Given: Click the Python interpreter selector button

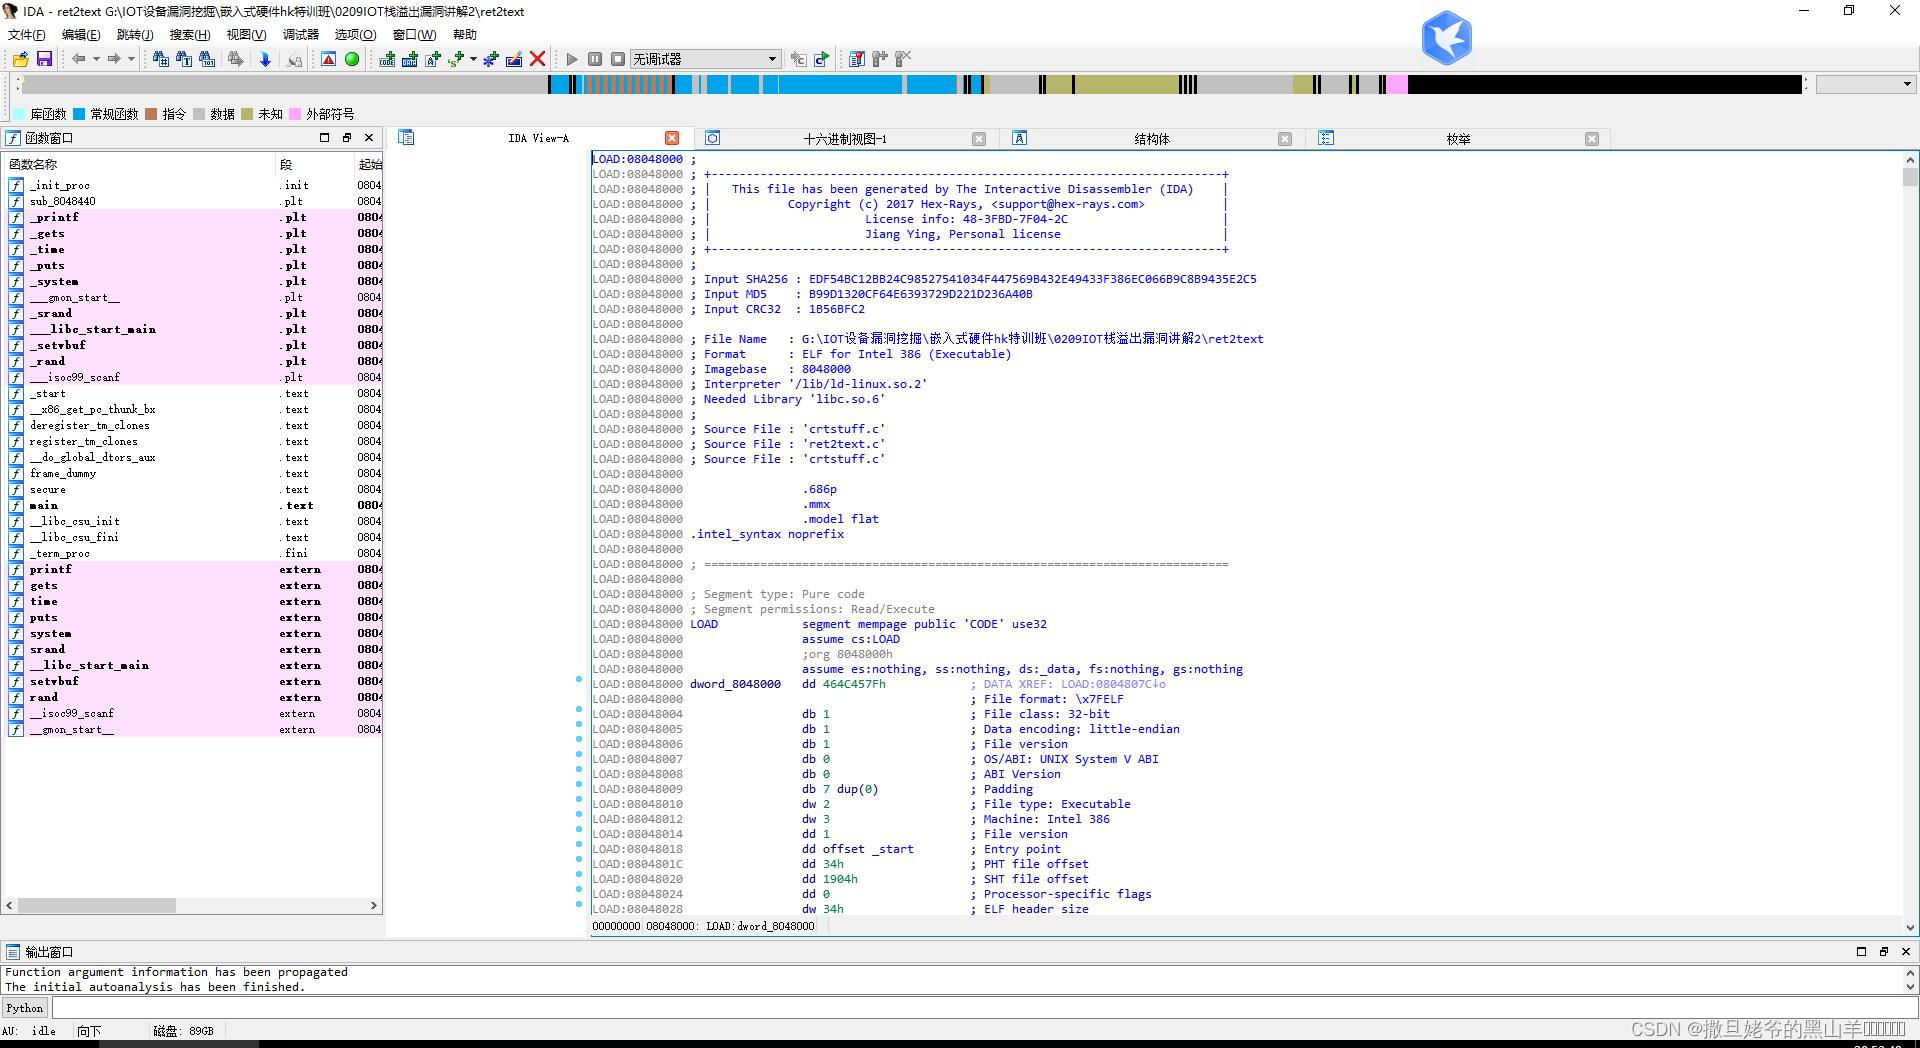Looking at the screenshot, I should point(25,1008).
